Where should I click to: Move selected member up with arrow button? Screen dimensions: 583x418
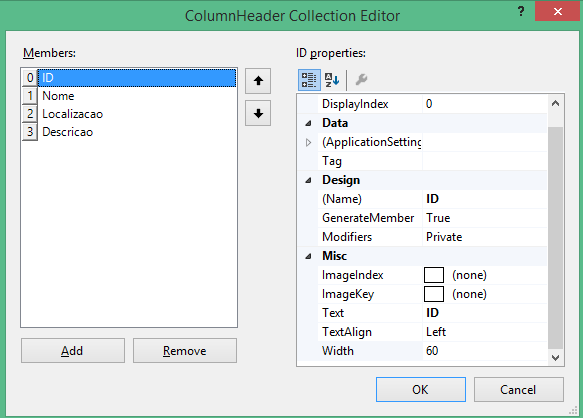[x=258, y=81]
